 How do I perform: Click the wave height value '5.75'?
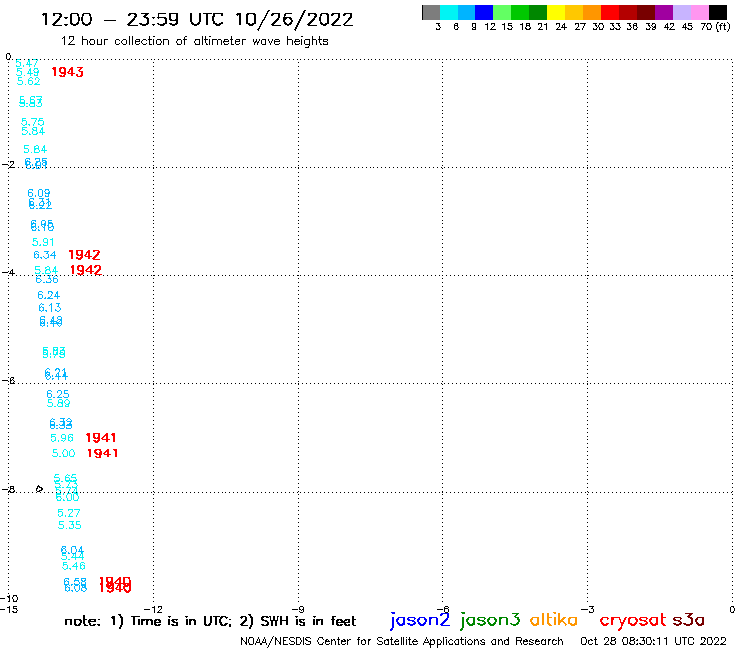pos(33,122)
